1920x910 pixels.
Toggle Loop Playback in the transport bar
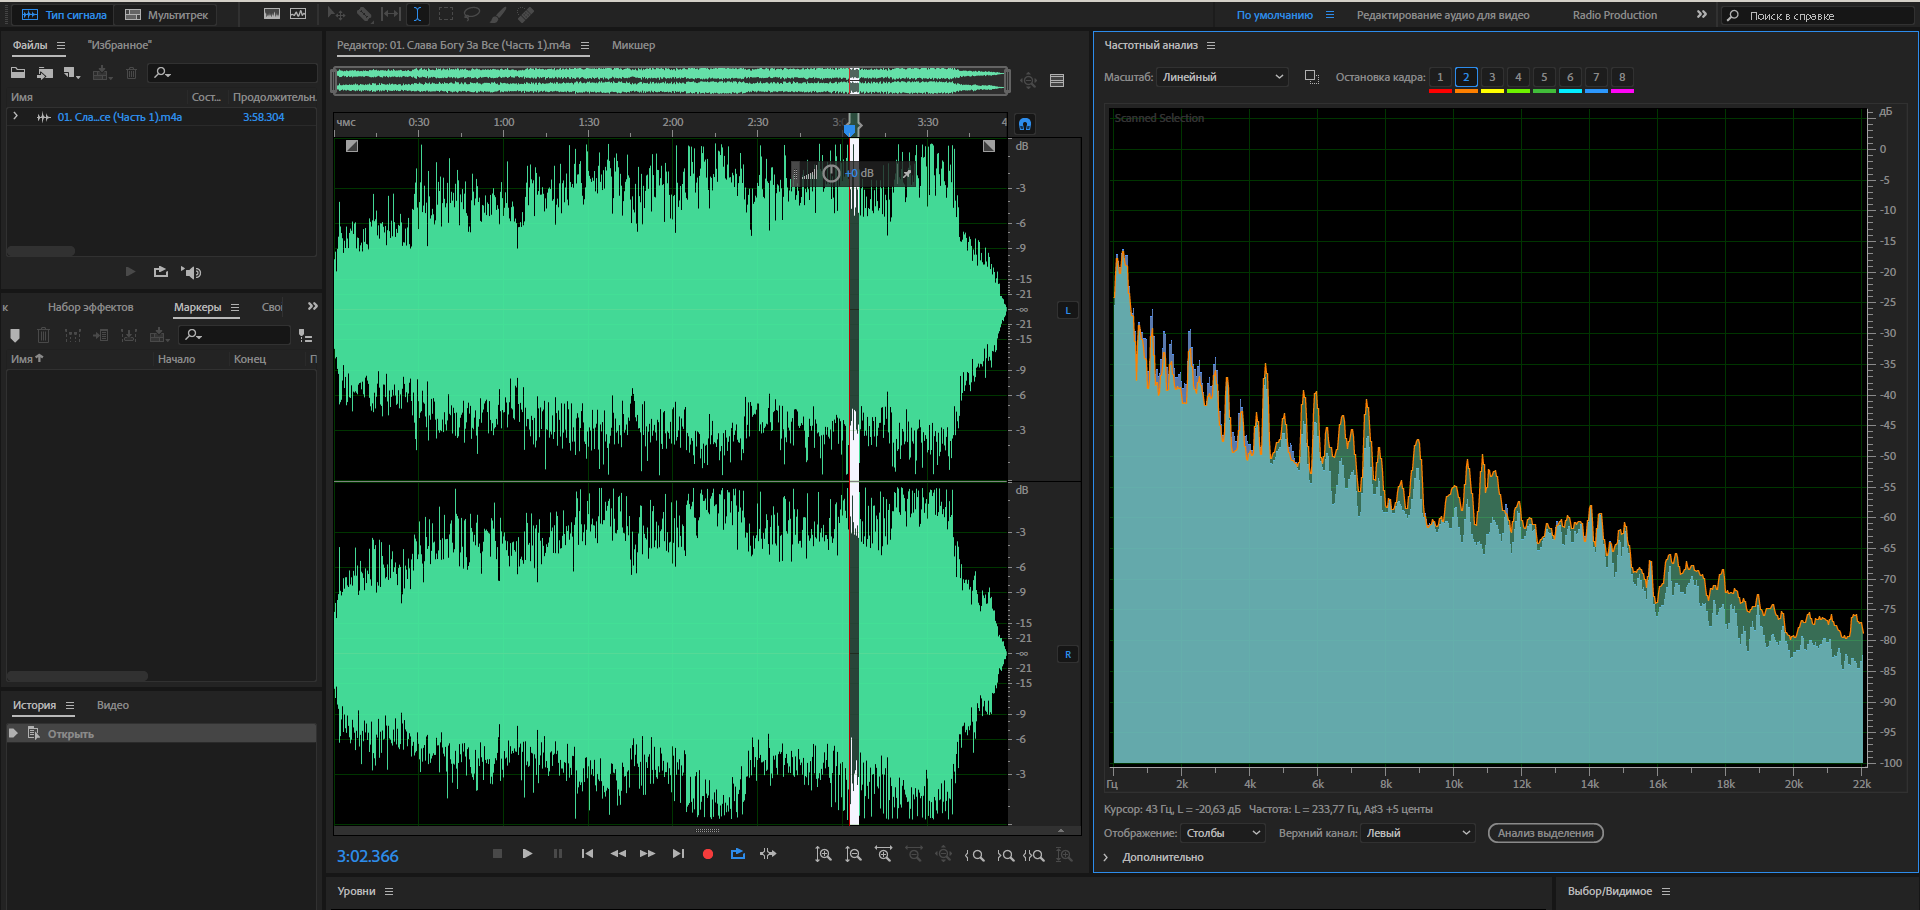pyautogui.click(x=738, y=854)
